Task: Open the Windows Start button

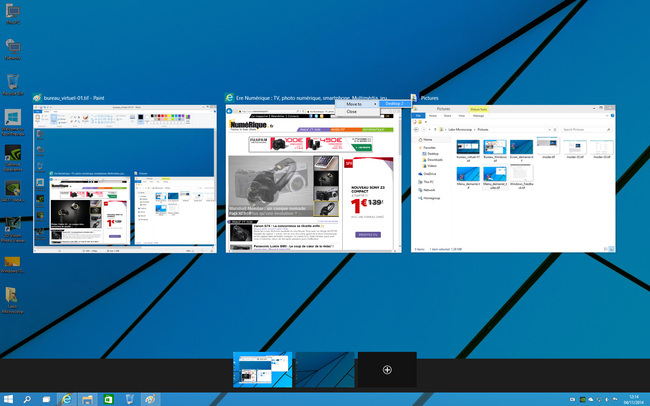Action: (8, 399)
